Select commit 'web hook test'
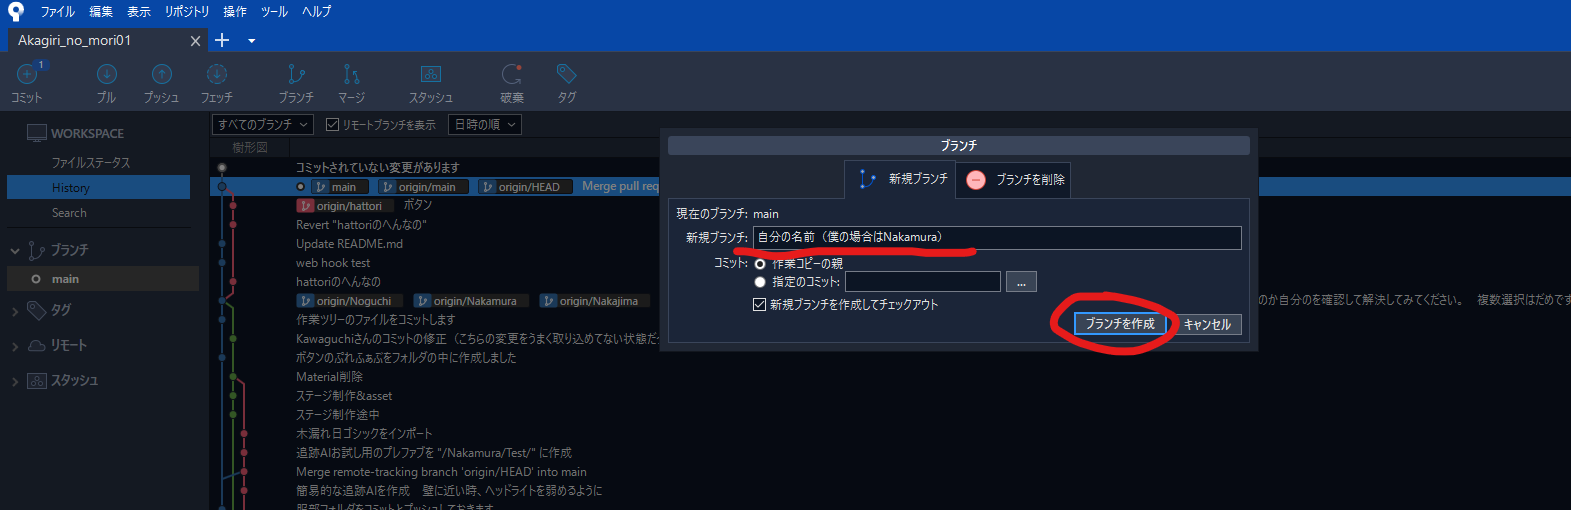 tap(333, 263)
